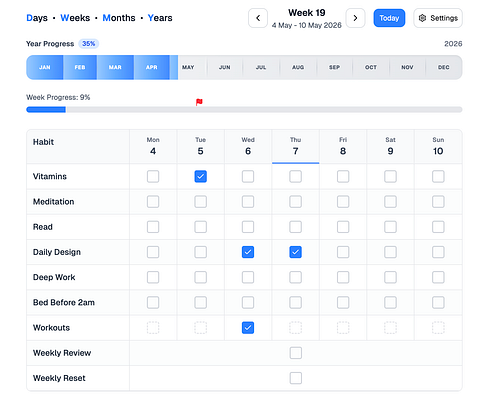The image size is (480, 411).
Task: Switch to Months view
Action: (119, 18)
